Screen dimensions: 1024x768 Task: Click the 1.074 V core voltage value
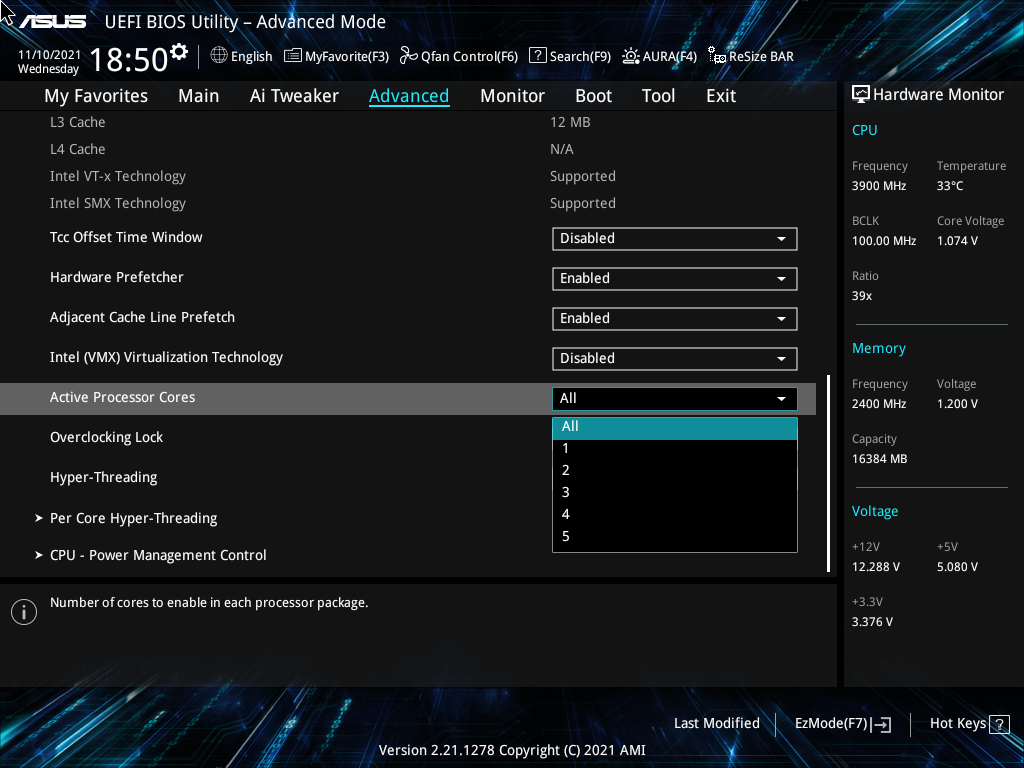pos(957,241)
